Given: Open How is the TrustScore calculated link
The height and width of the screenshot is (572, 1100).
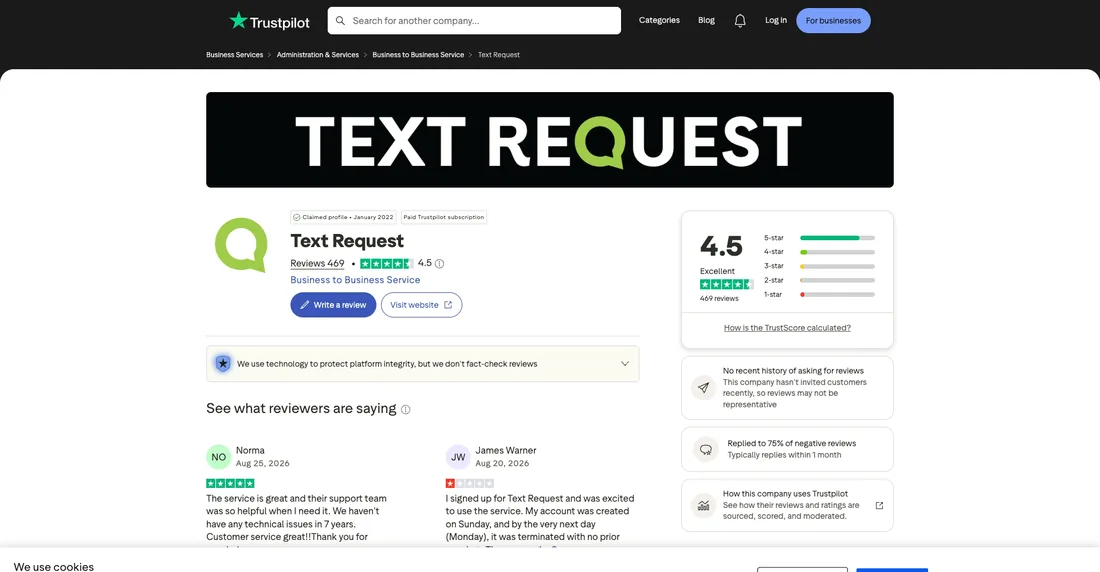Looking at the screenshot, I should tap(787, 328).
